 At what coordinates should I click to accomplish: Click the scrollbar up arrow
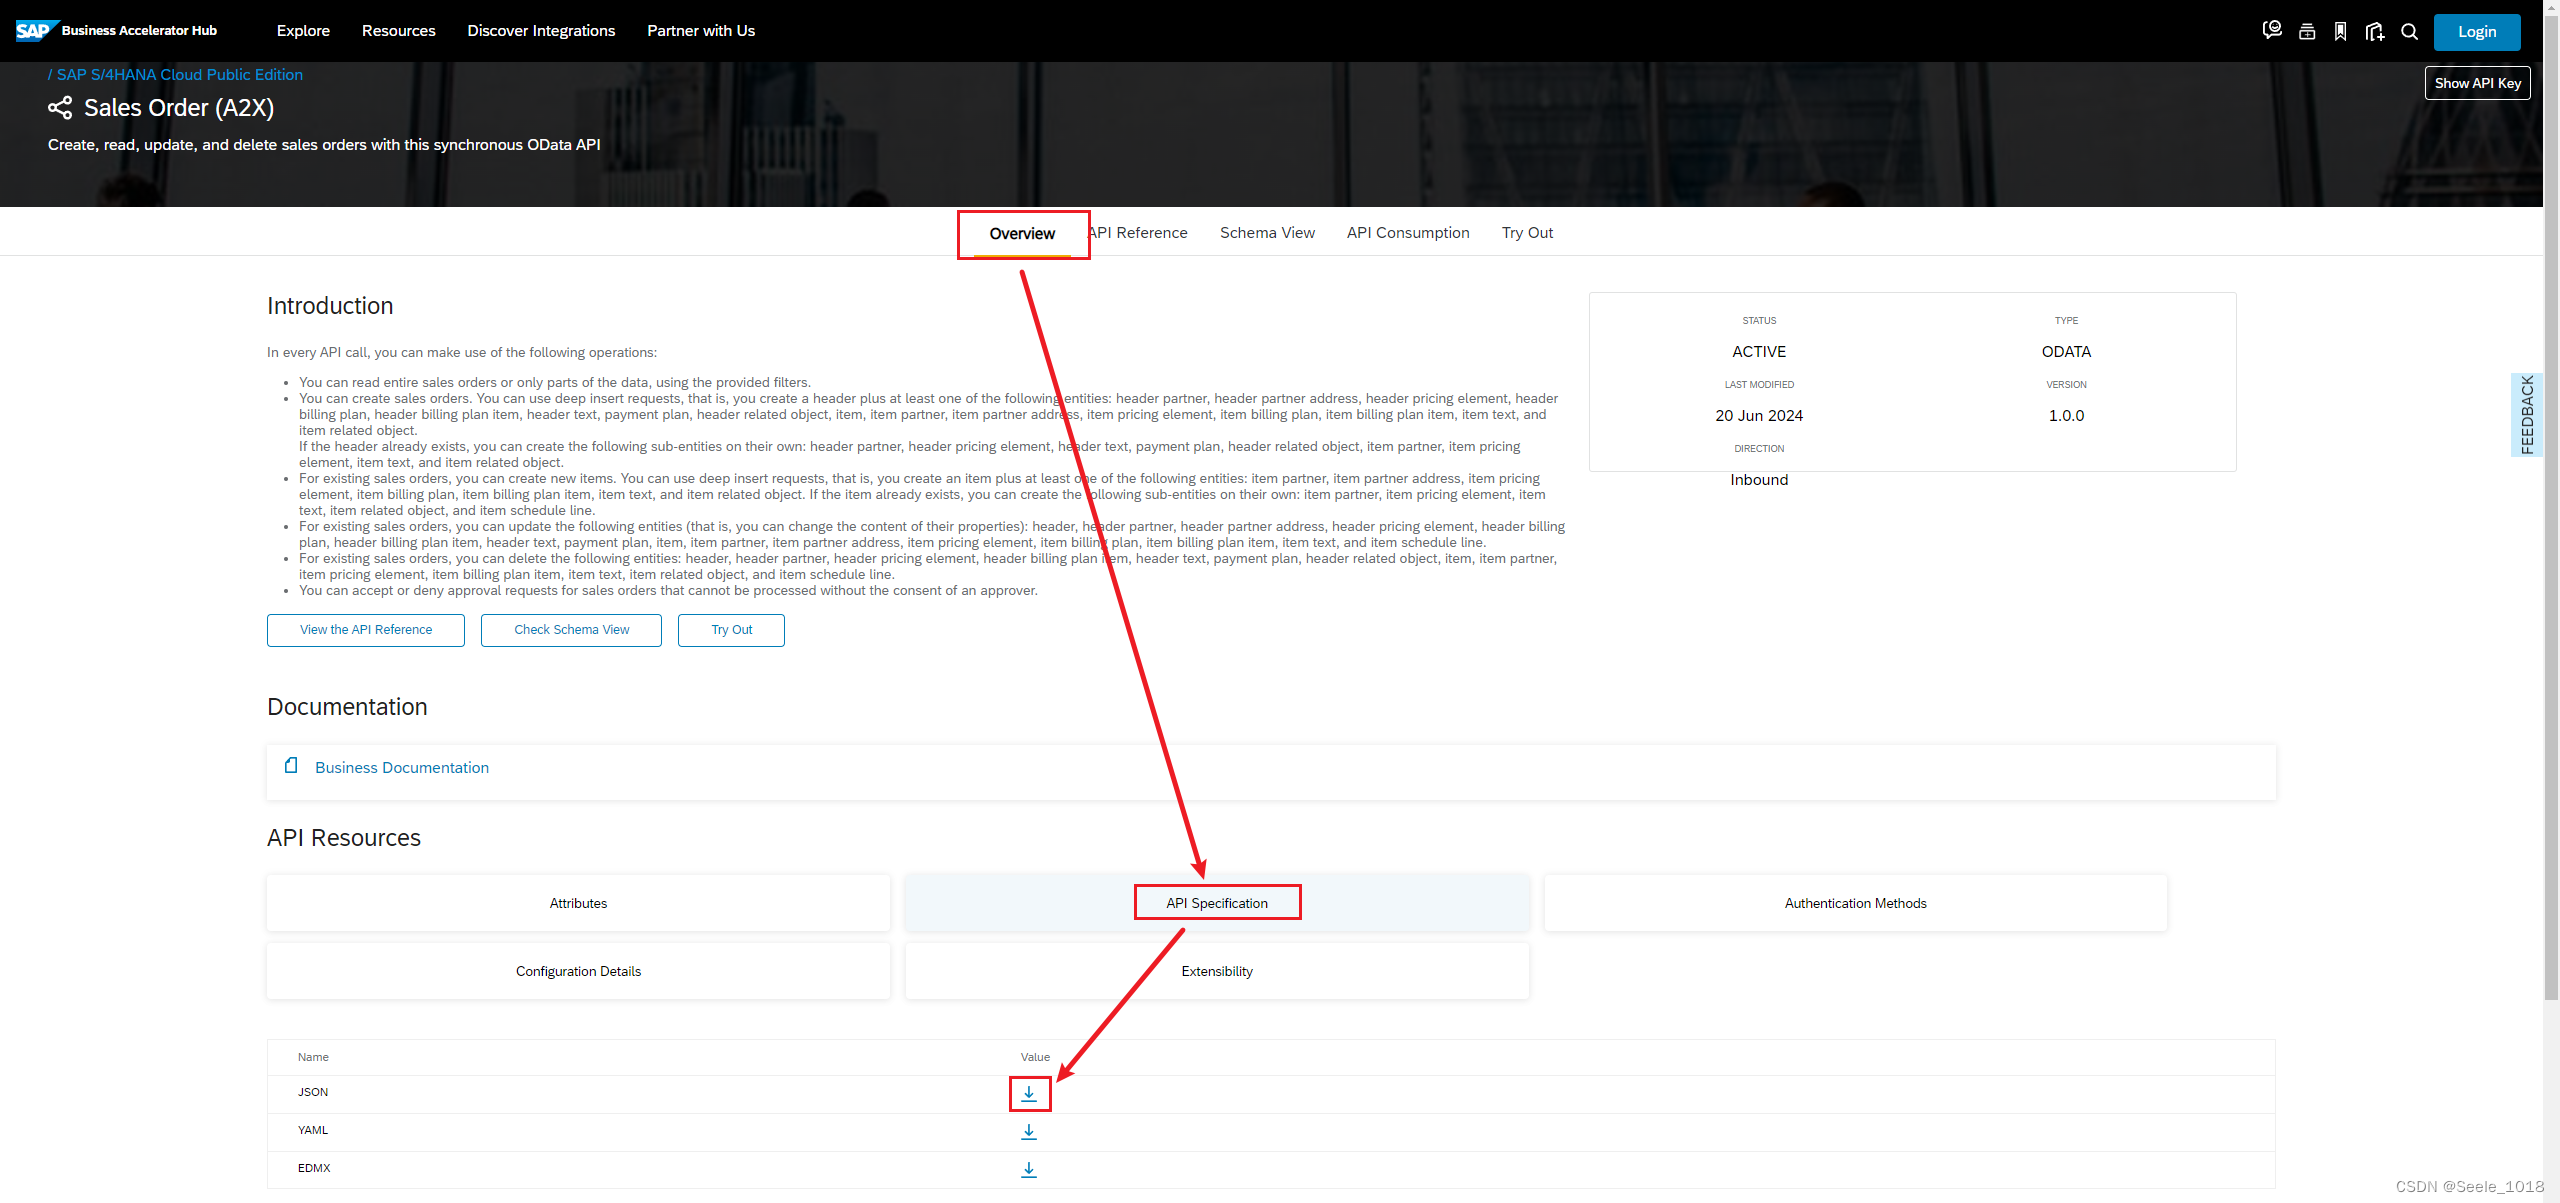click(x=2551, y=6)
